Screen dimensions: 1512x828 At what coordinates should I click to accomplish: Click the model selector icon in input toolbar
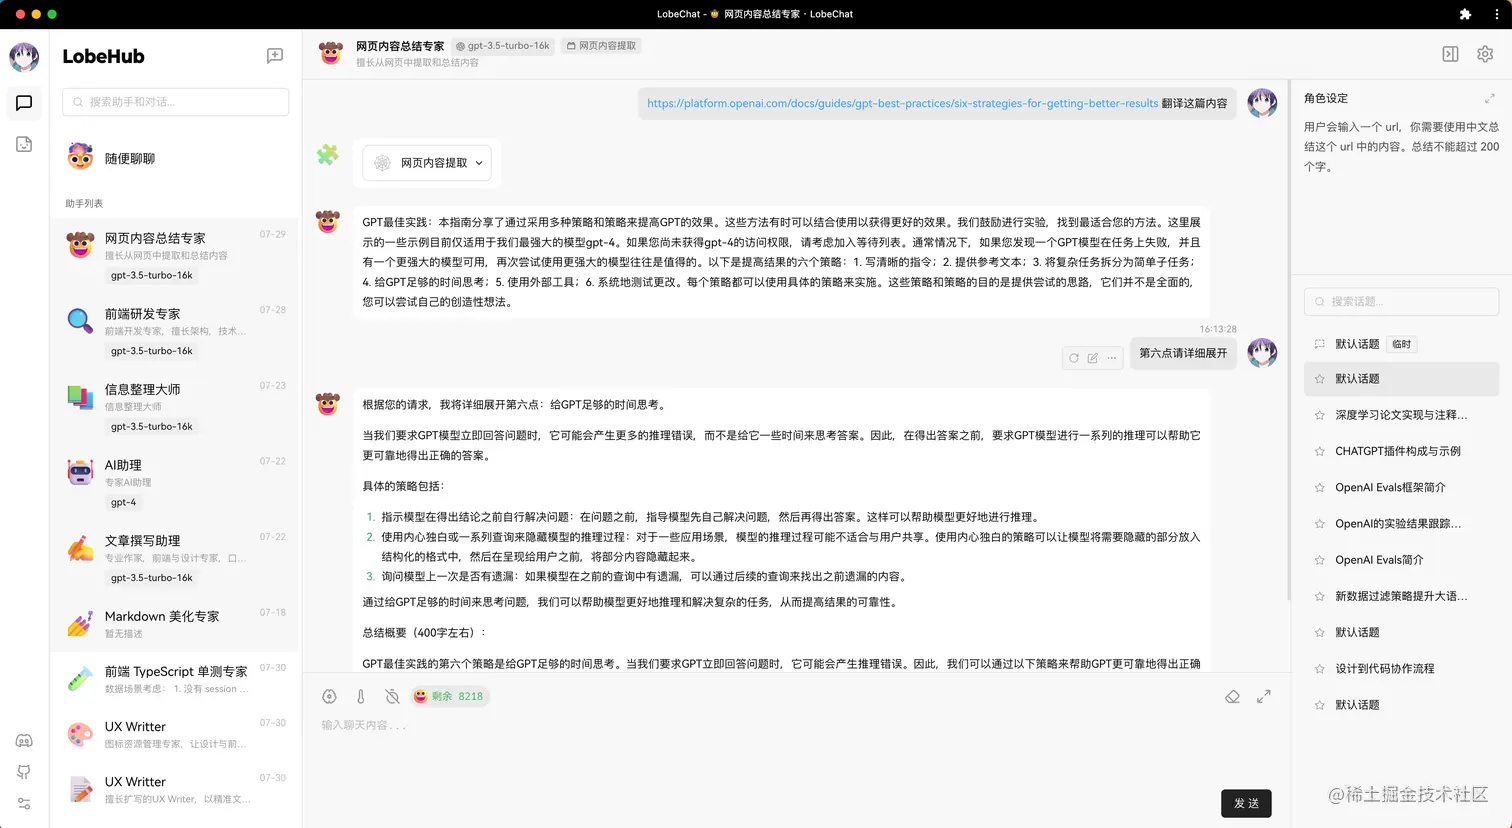tap(329, 696)
